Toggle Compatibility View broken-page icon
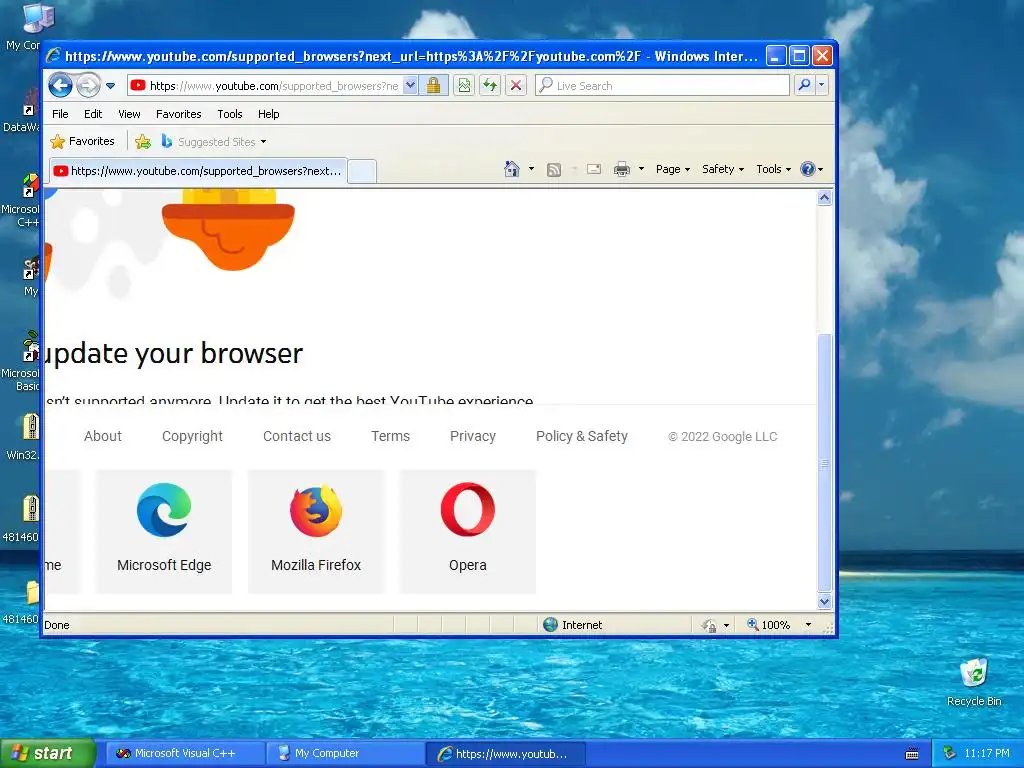The height and width of the screenshot is (768, 1024). click(x=464, y=86)
